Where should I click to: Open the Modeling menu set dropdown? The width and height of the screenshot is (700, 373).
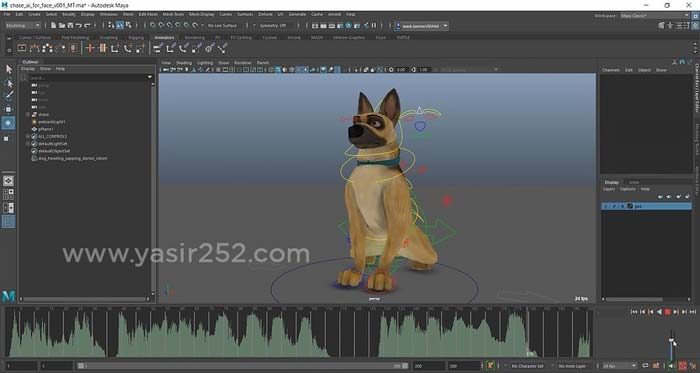(x=23, y=25)
